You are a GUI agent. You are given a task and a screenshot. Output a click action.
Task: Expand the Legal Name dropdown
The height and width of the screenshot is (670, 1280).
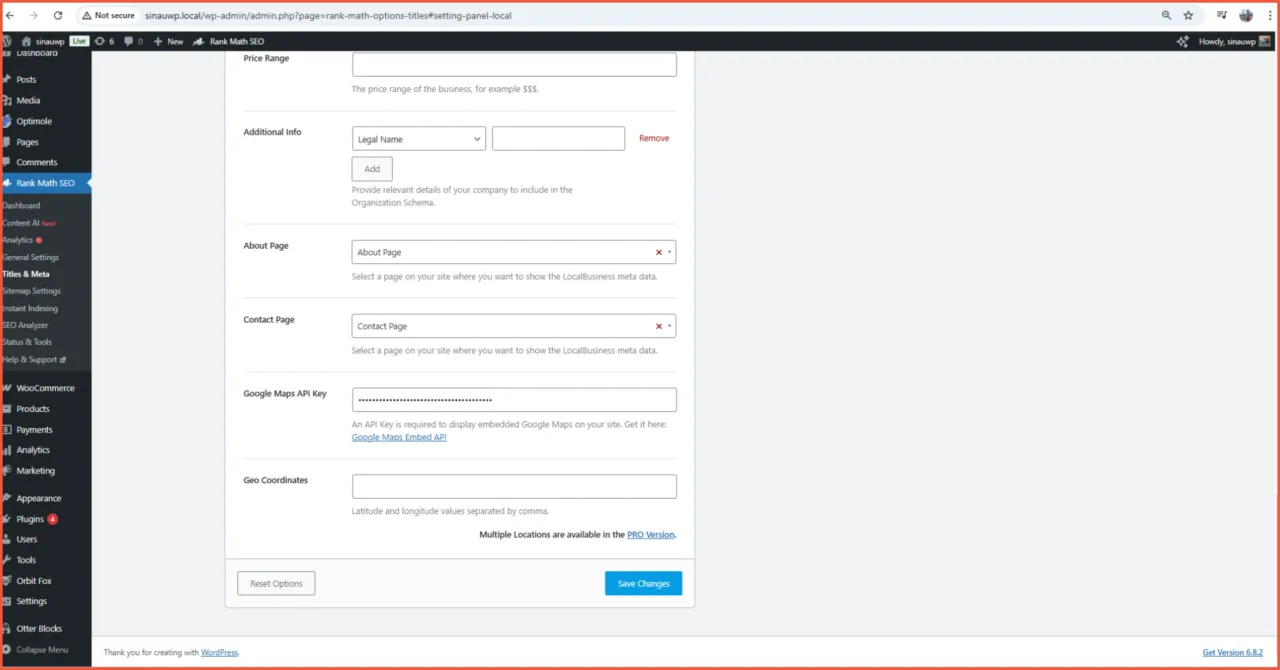point(419,139)
